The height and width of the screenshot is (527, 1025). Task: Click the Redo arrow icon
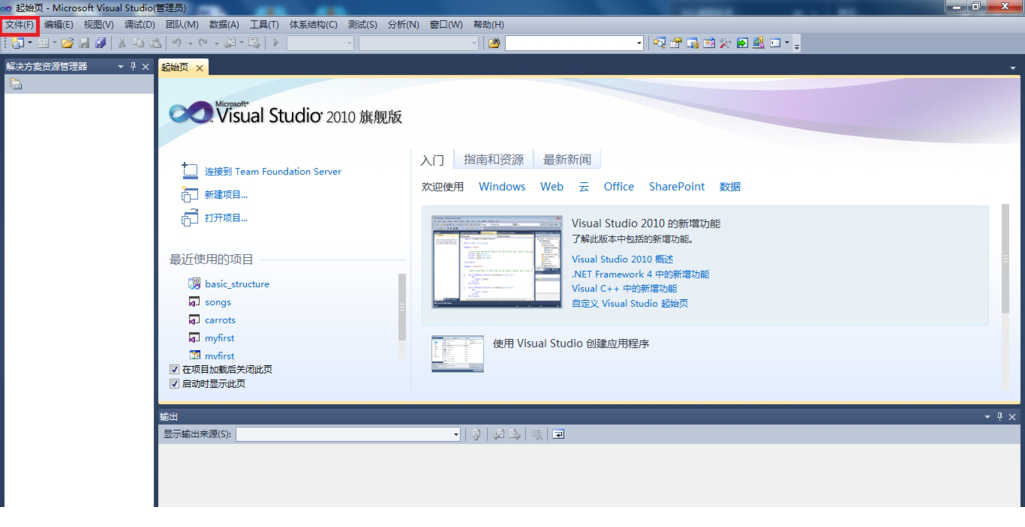(203, 43)
